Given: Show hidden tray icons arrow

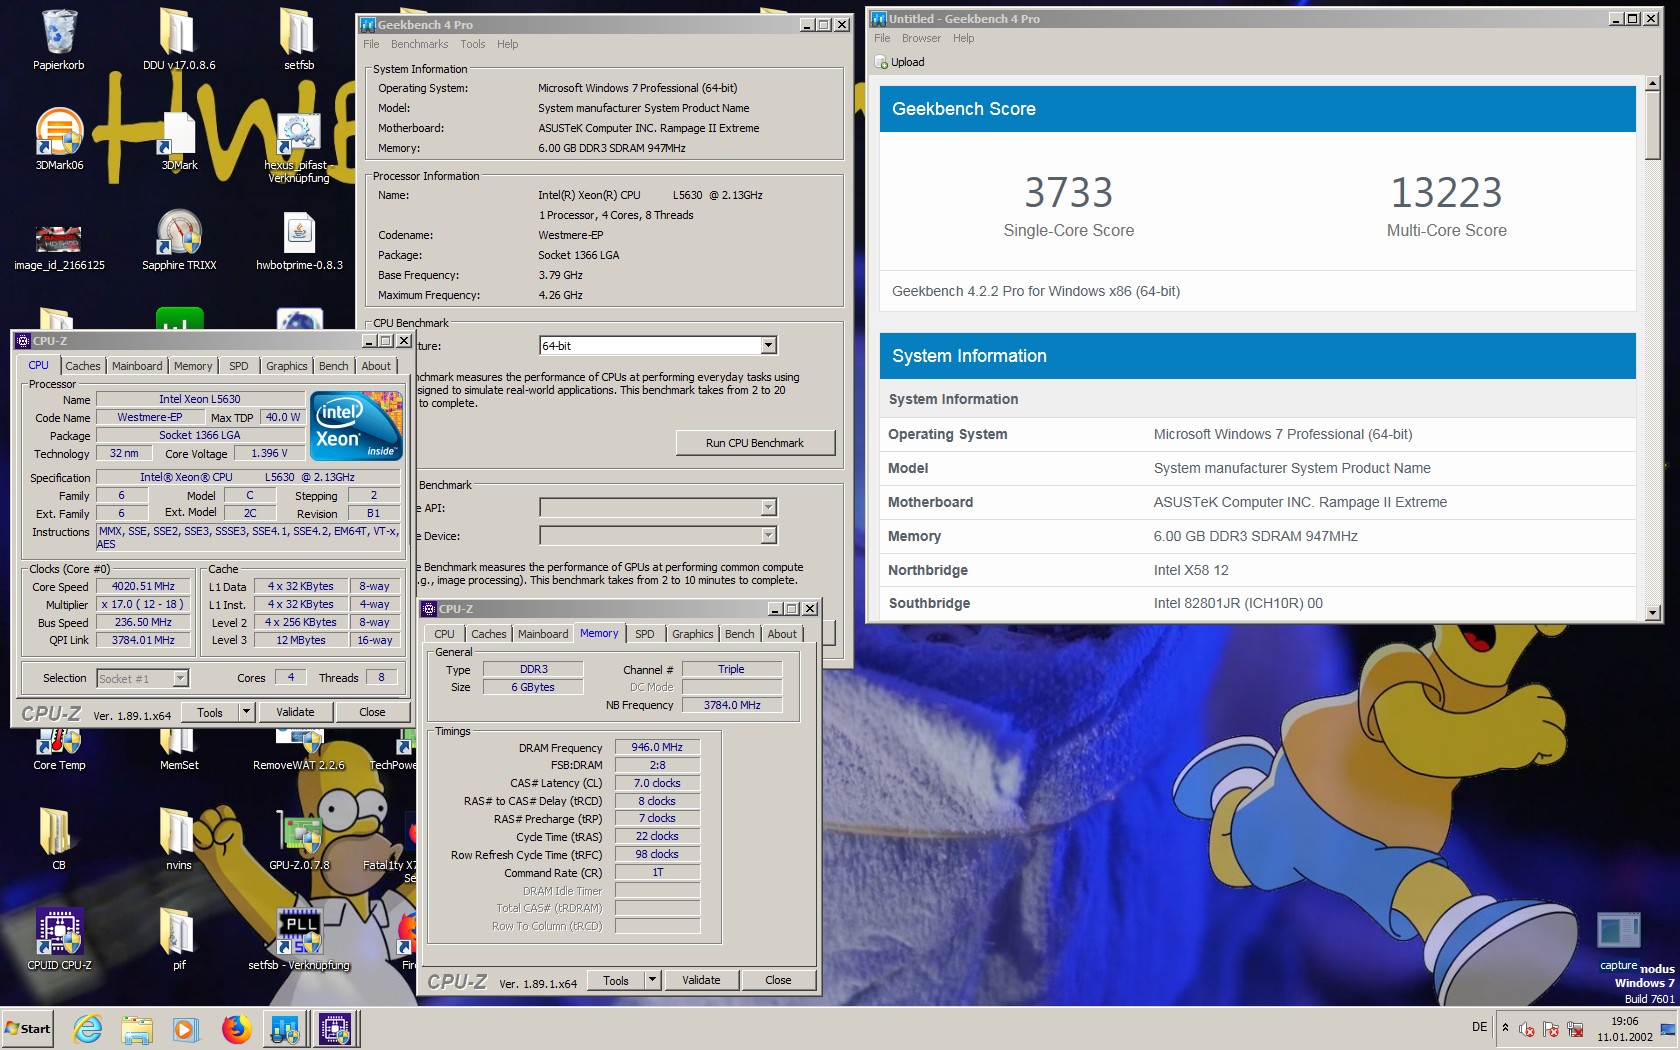Looking at the screenshot, I should [1505, 1028].
